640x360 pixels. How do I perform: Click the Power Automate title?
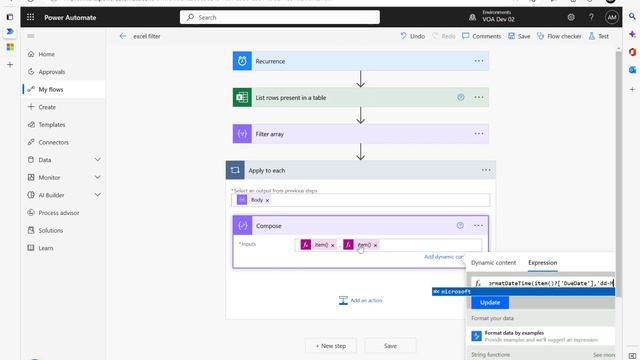tap(70, 18)
